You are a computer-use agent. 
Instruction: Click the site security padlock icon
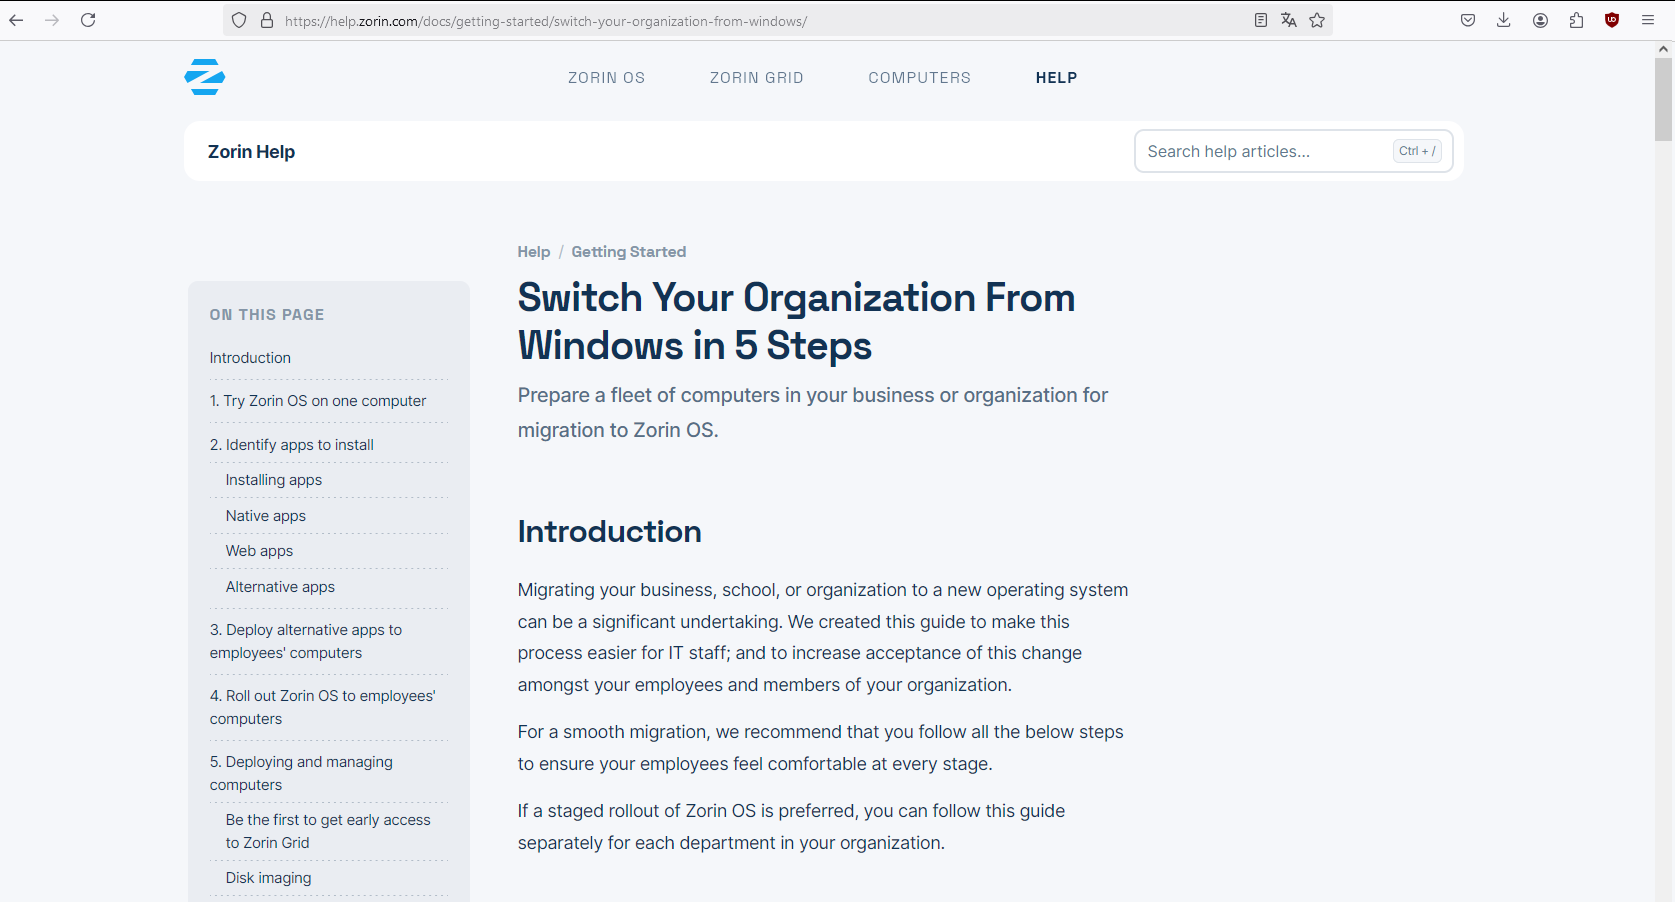pyautogui.click(x=267, y=20)
